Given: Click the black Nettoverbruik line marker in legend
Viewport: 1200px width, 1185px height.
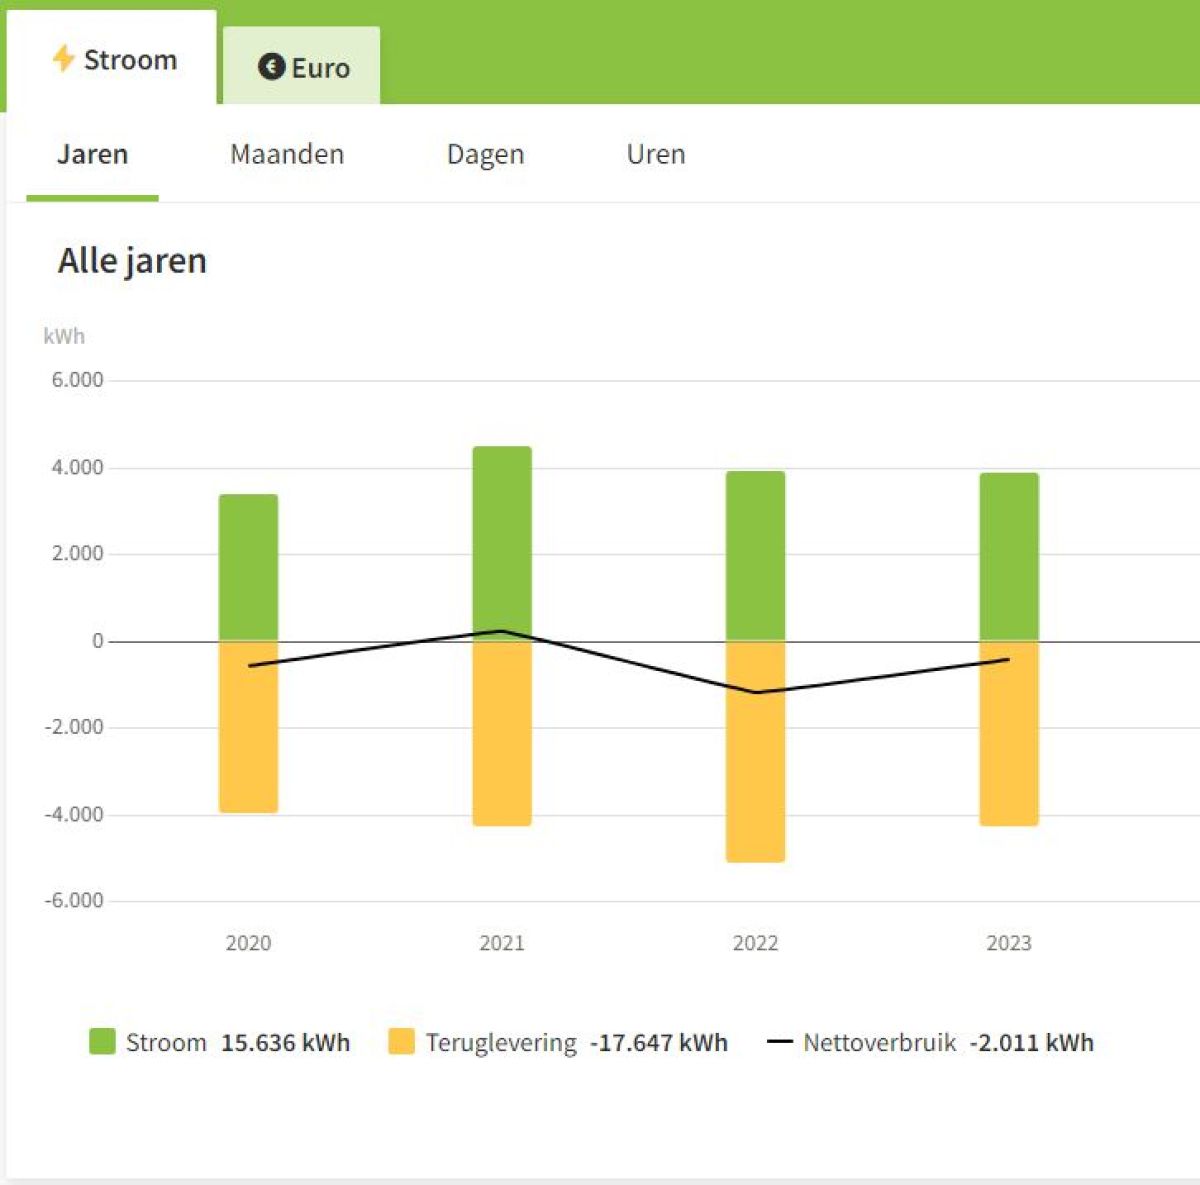Looking at the screenshot, I should pyautogui.click(x=779, y=1042).
